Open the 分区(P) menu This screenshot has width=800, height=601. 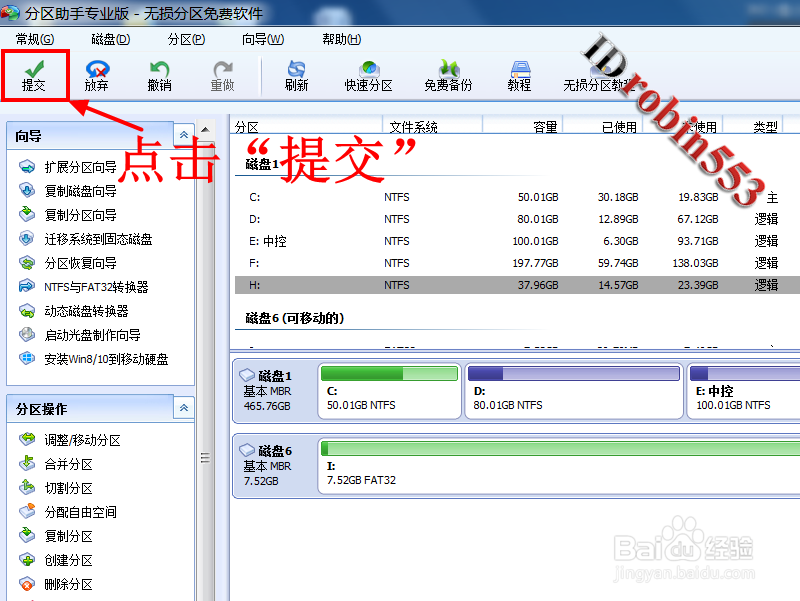click(186, 39)
